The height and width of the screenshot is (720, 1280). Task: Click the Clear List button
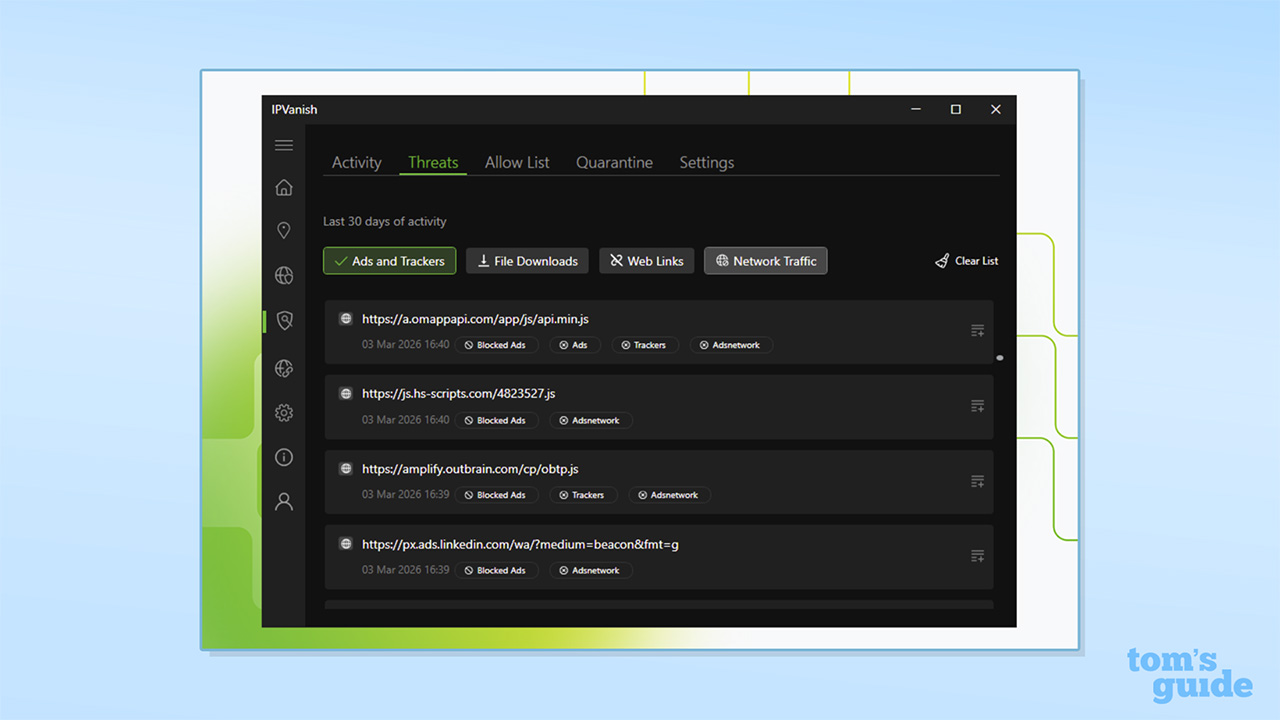pyautogui.click(x=975, y=260)
